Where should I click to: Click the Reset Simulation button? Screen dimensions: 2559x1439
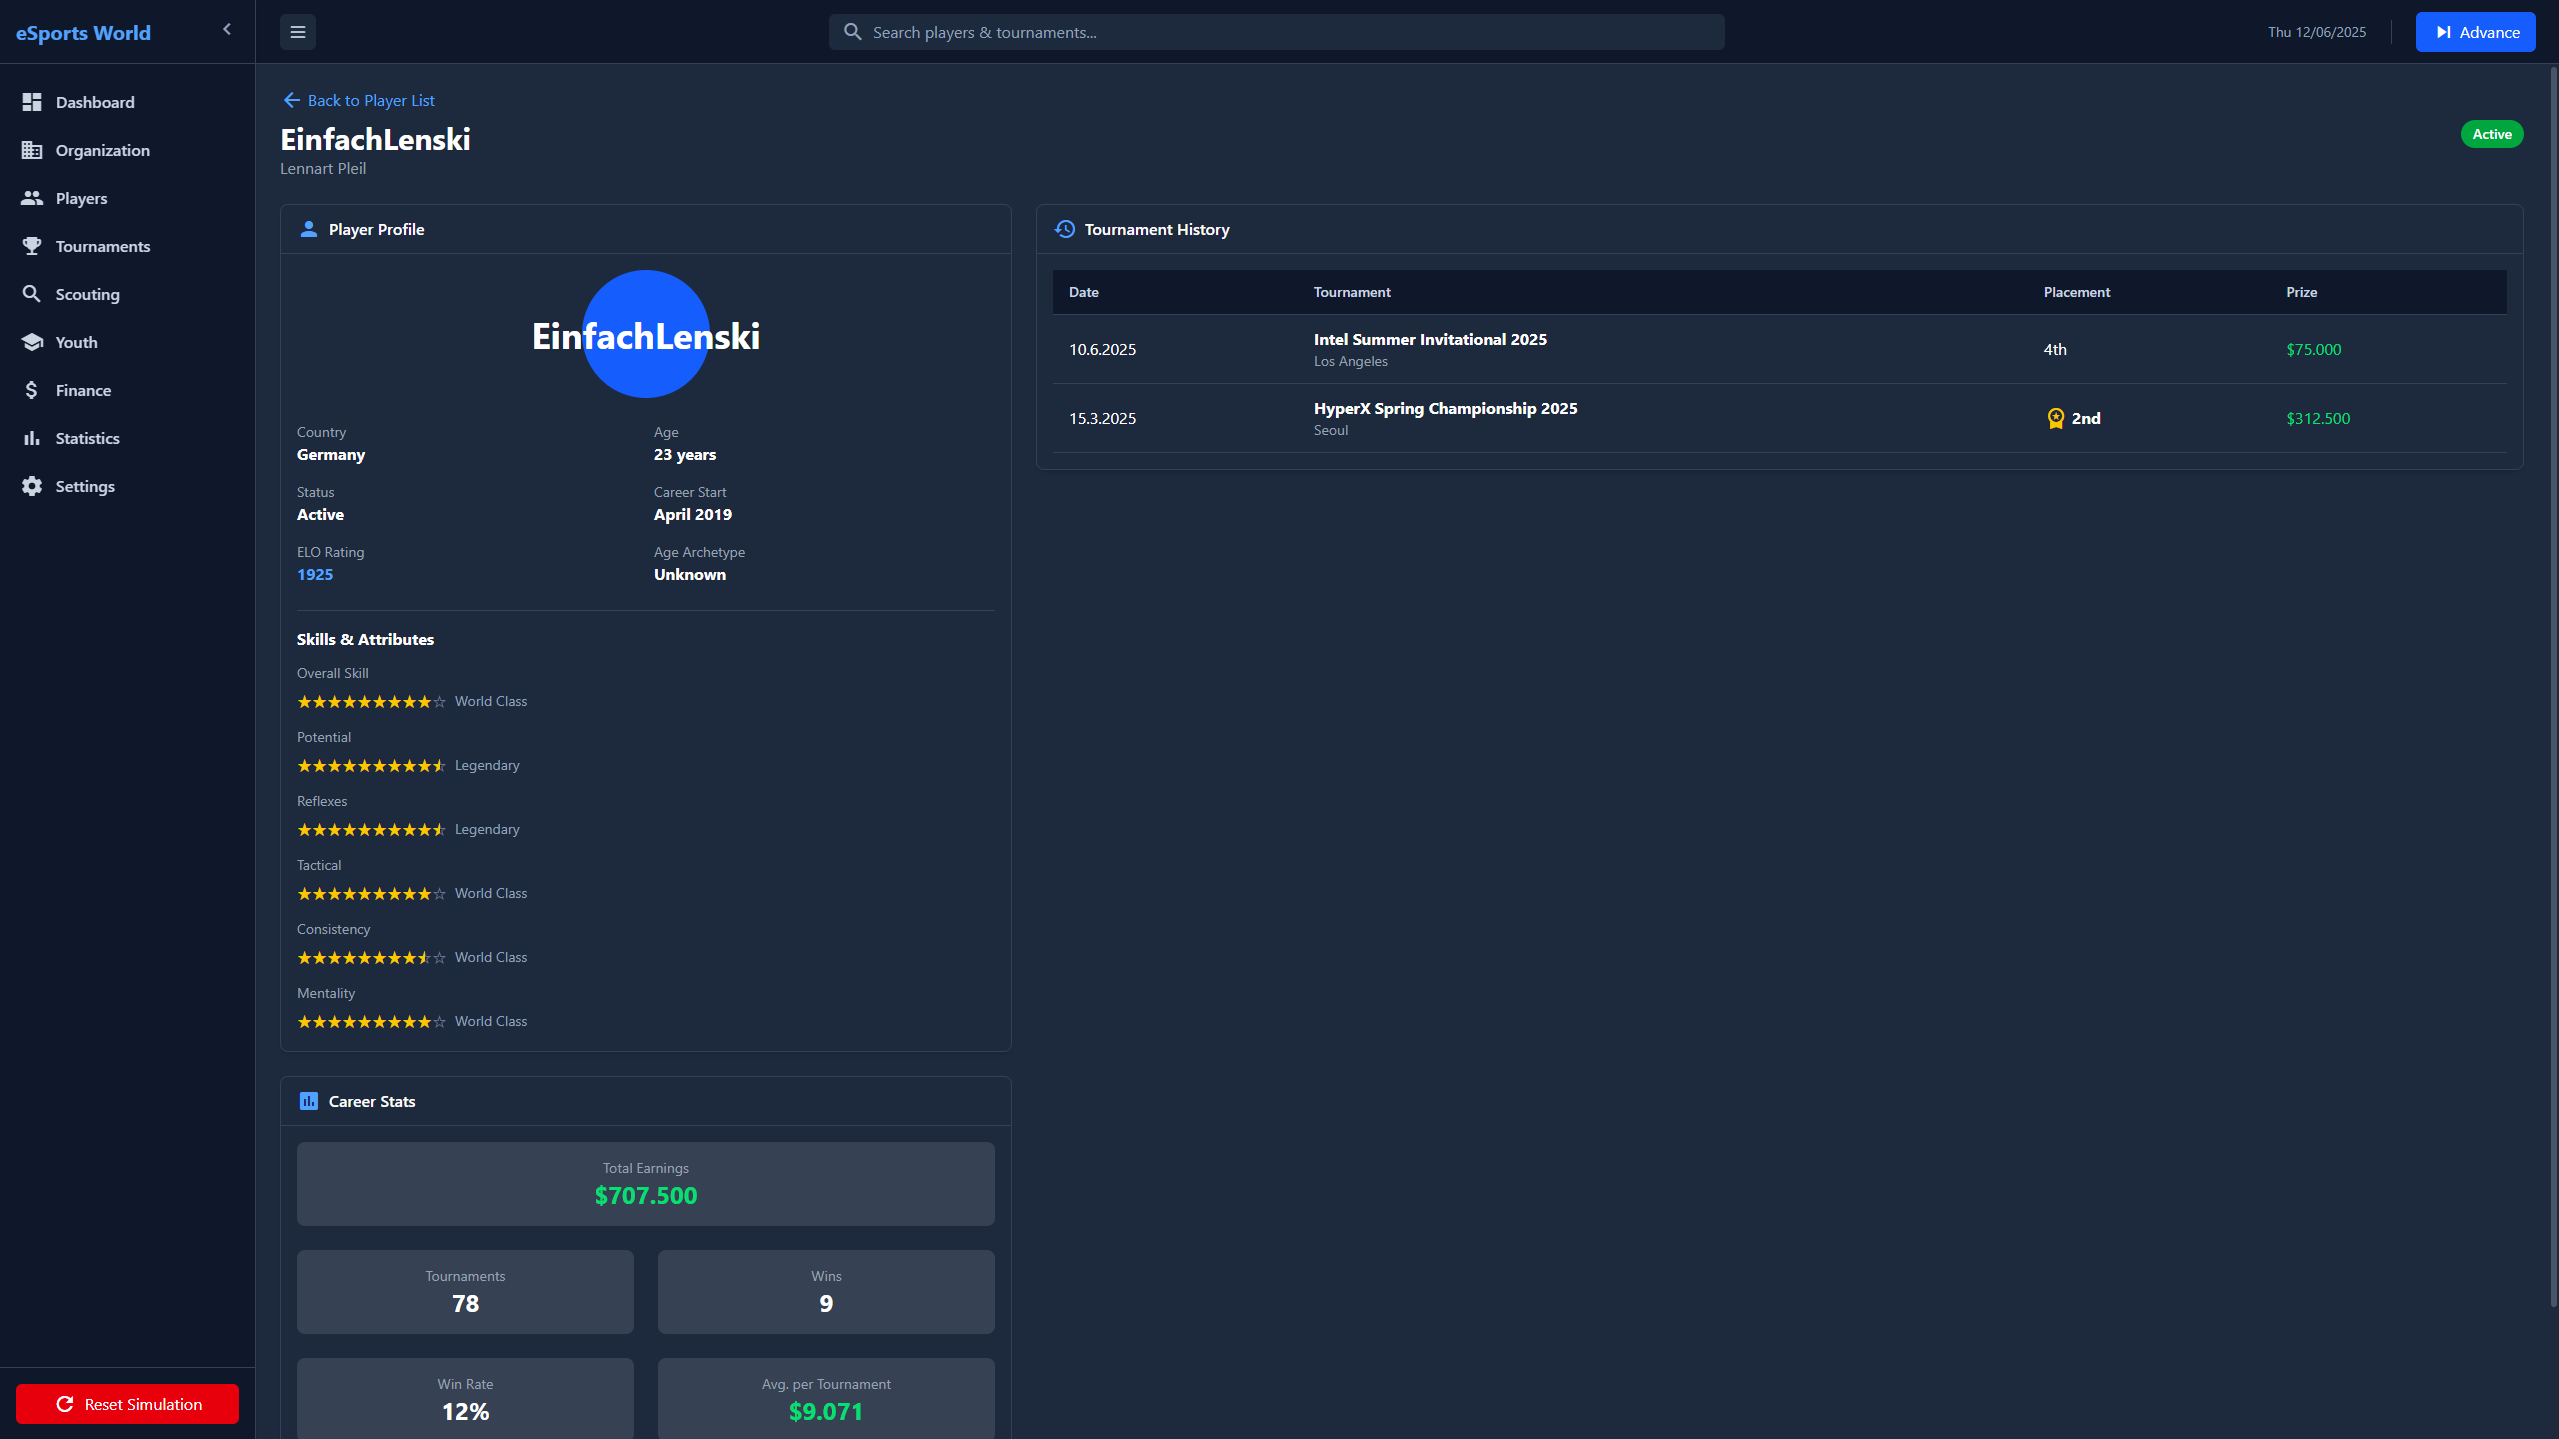[127, 1404]
